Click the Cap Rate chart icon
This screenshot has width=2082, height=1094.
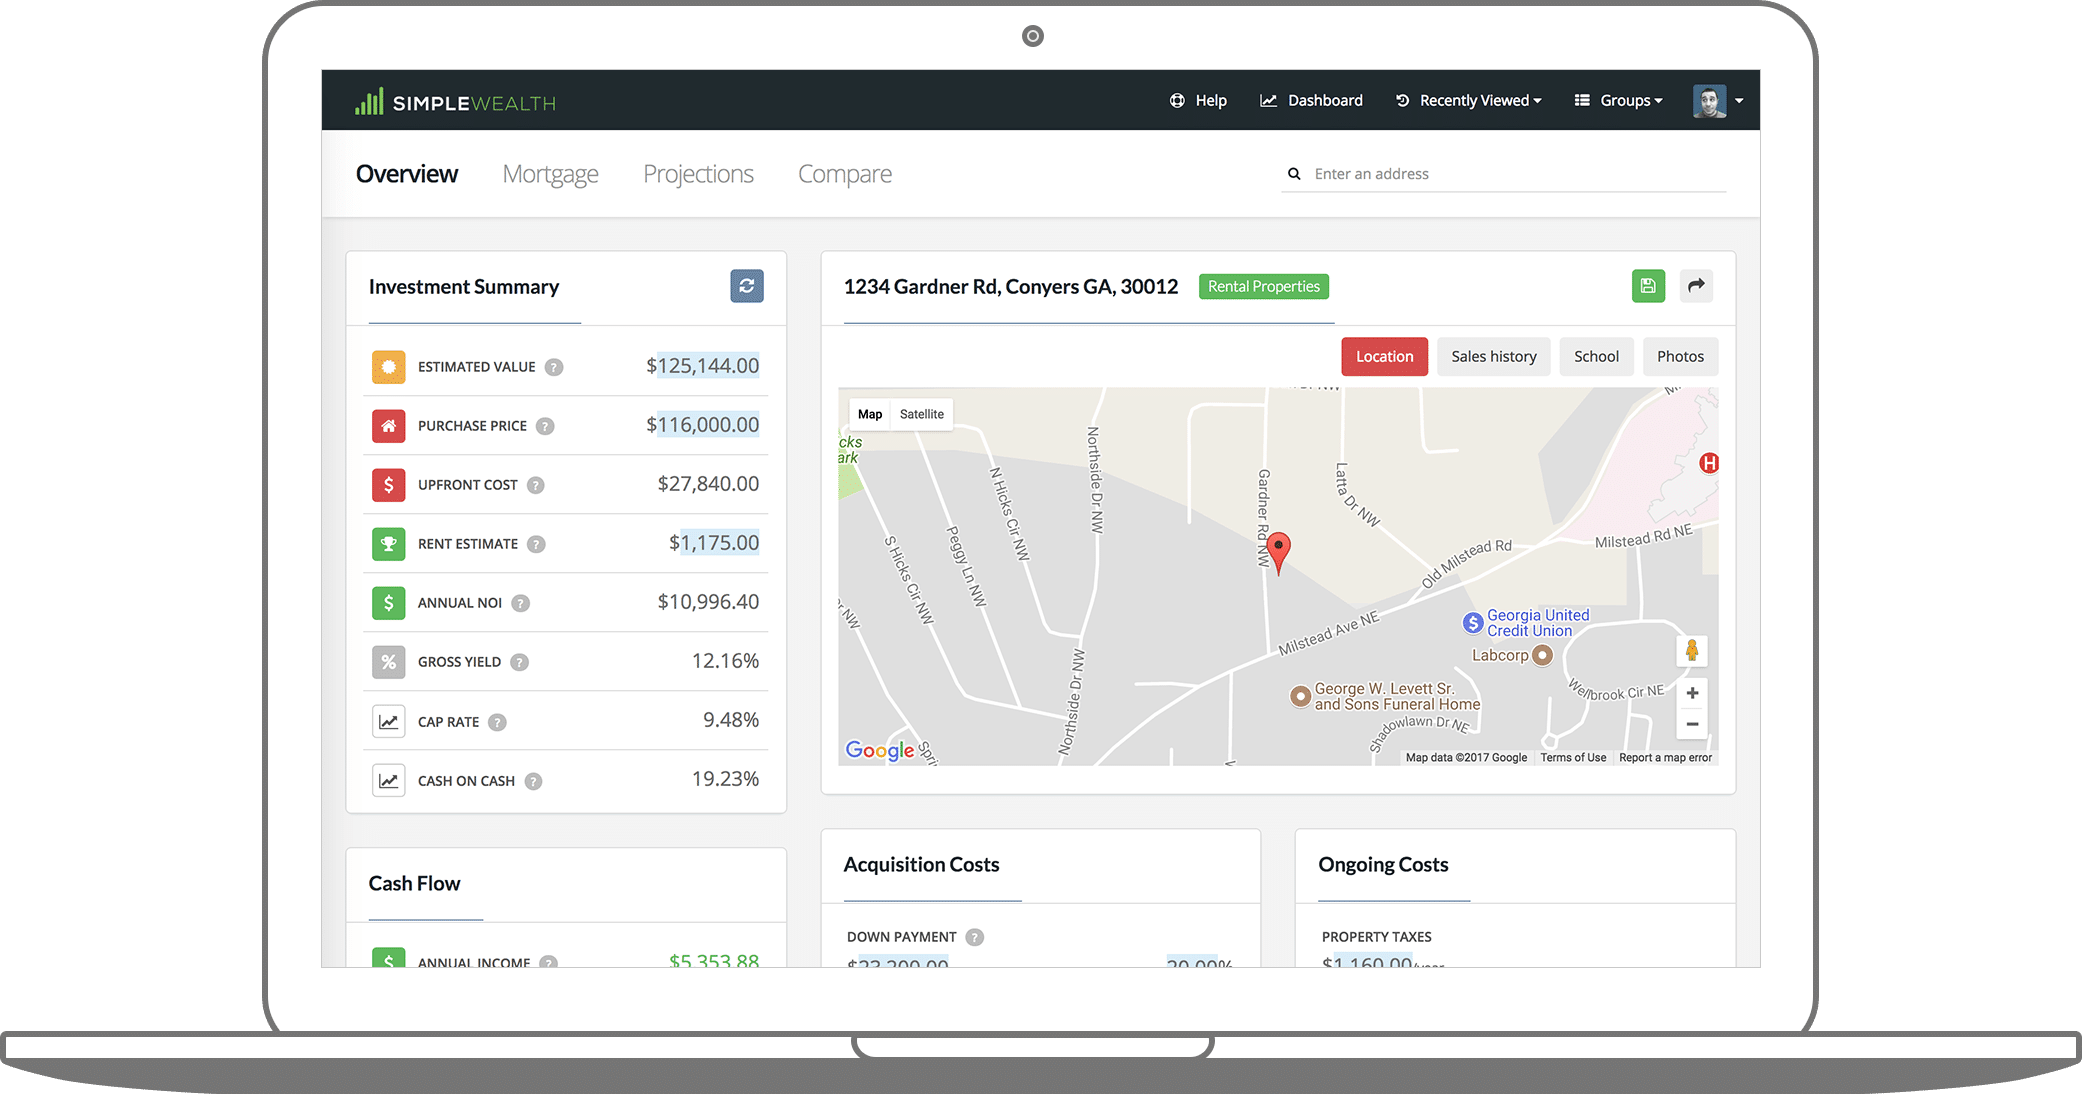(x=389, y=722)
